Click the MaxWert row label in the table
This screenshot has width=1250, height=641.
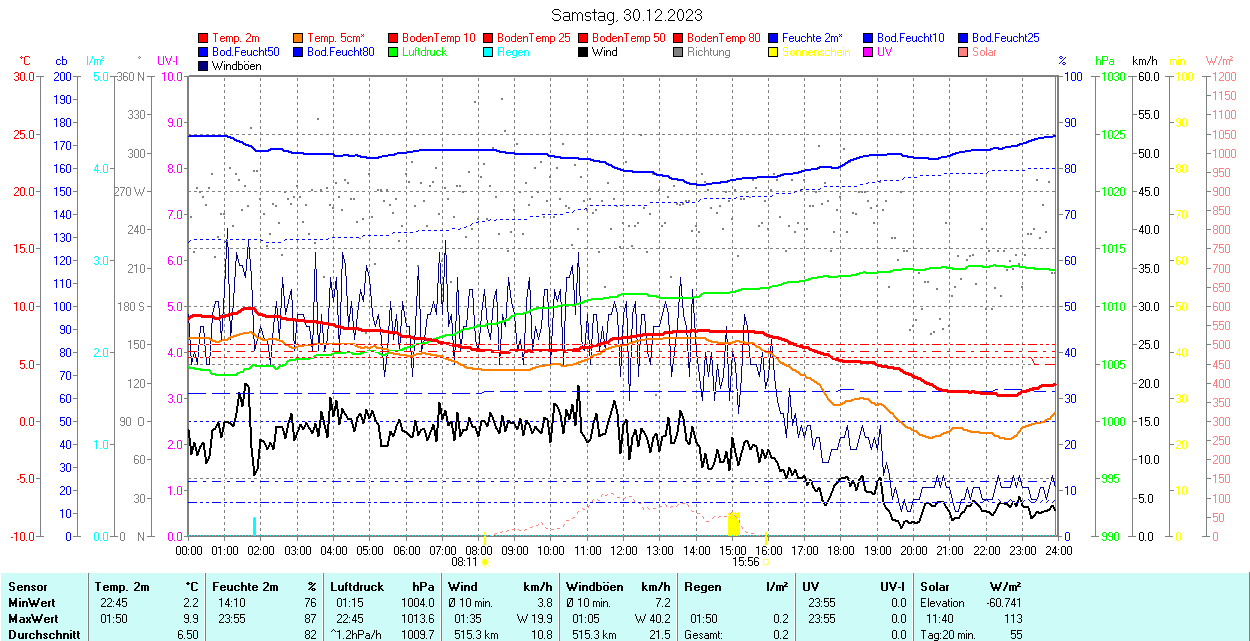tap(33, 619)
